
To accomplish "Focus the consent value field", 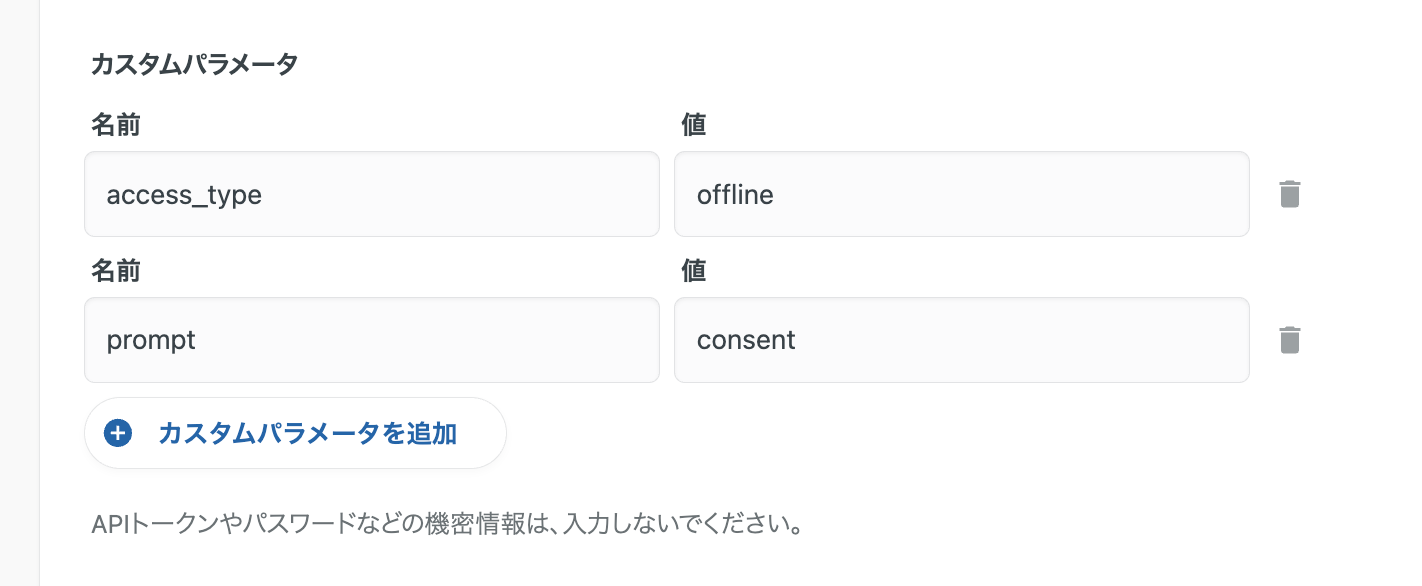I will [x=961, y=340].
